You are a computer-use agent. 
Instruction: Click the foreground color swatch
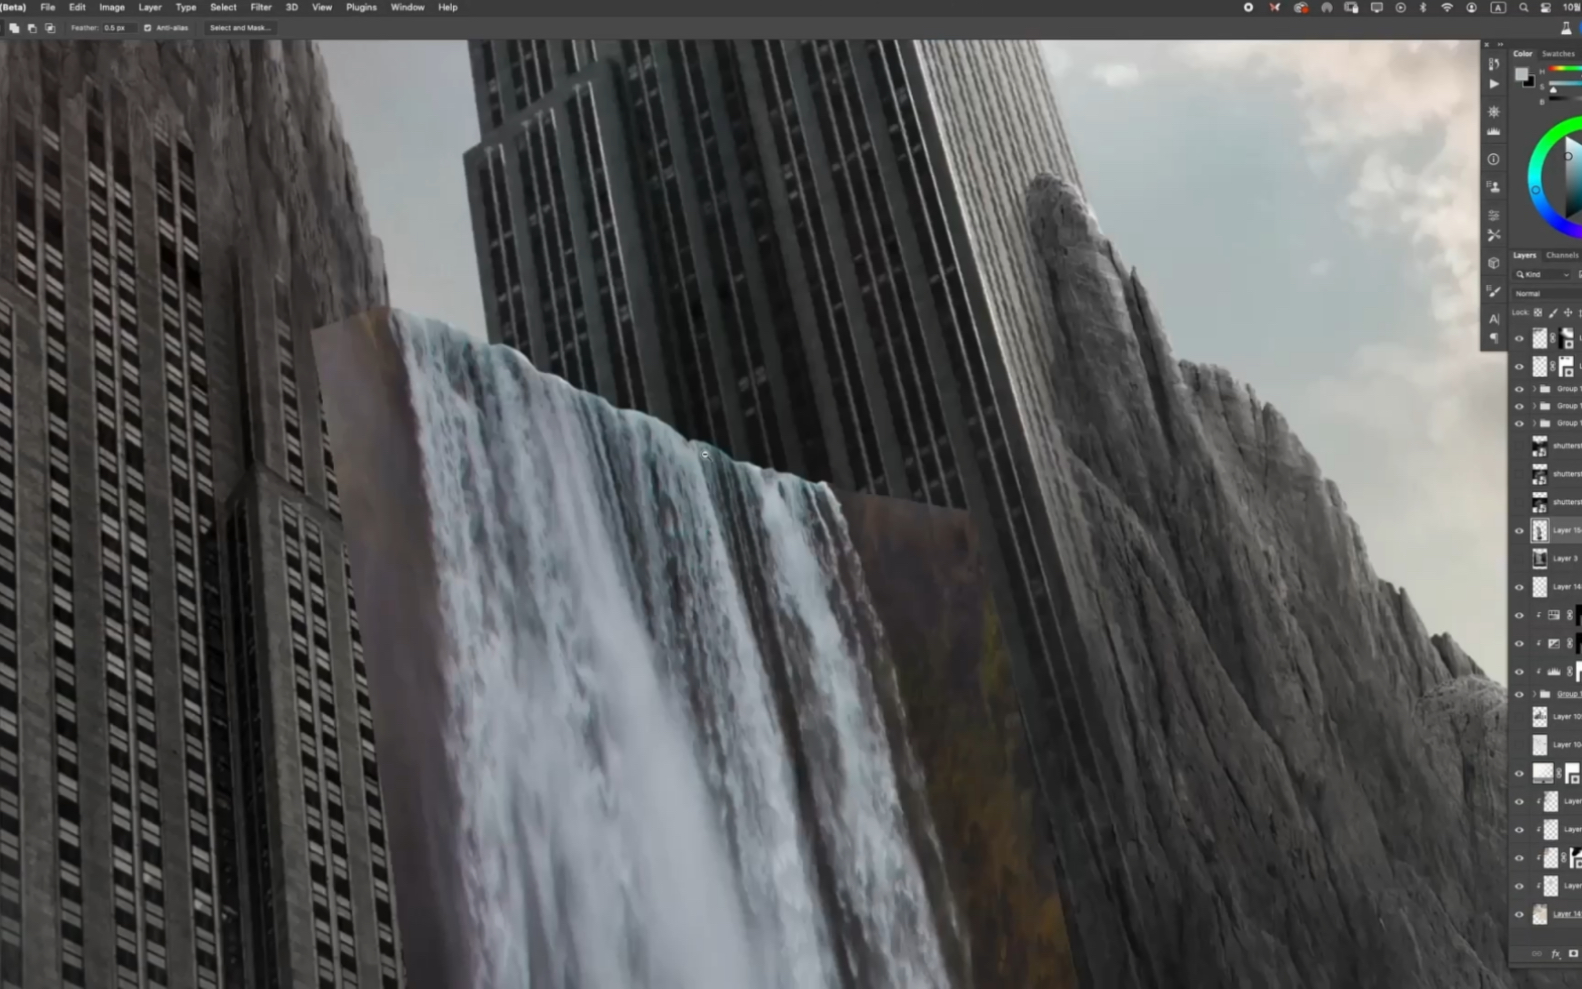[x=1521, y=75]
